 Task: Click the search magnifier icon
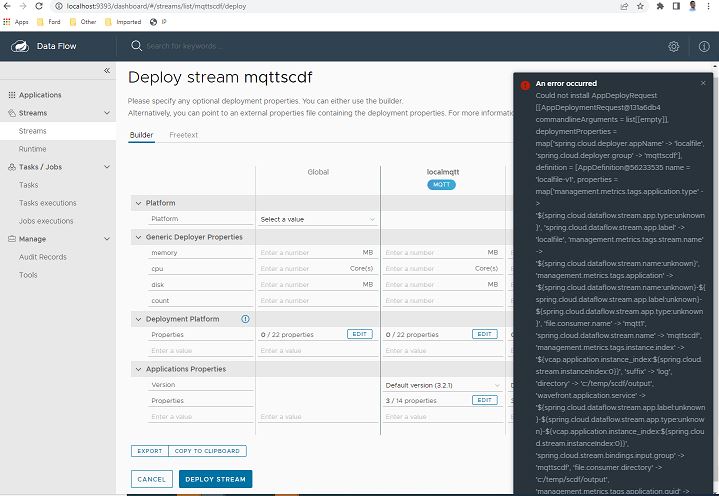coord(136,46)
